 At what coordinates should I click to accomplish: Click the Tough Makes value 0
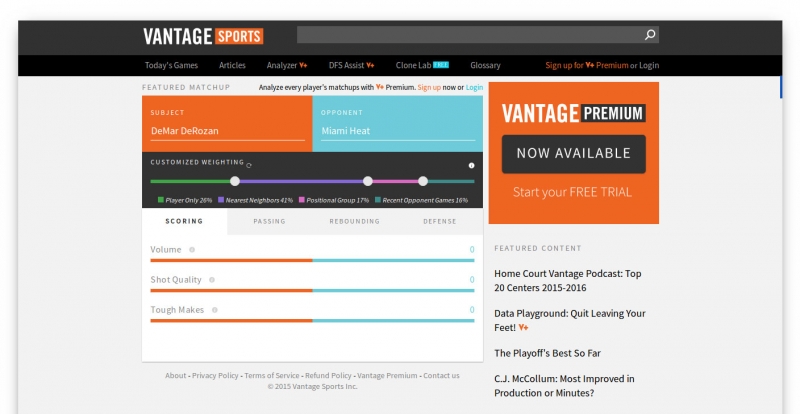(x=472, y=310)
